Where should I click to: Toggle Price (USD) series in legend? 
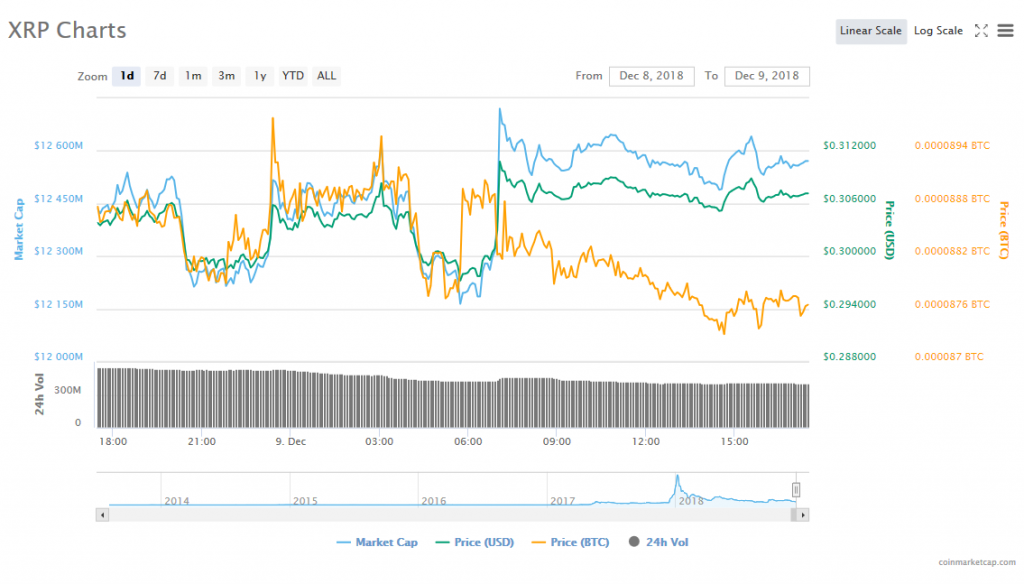(475, 542)
